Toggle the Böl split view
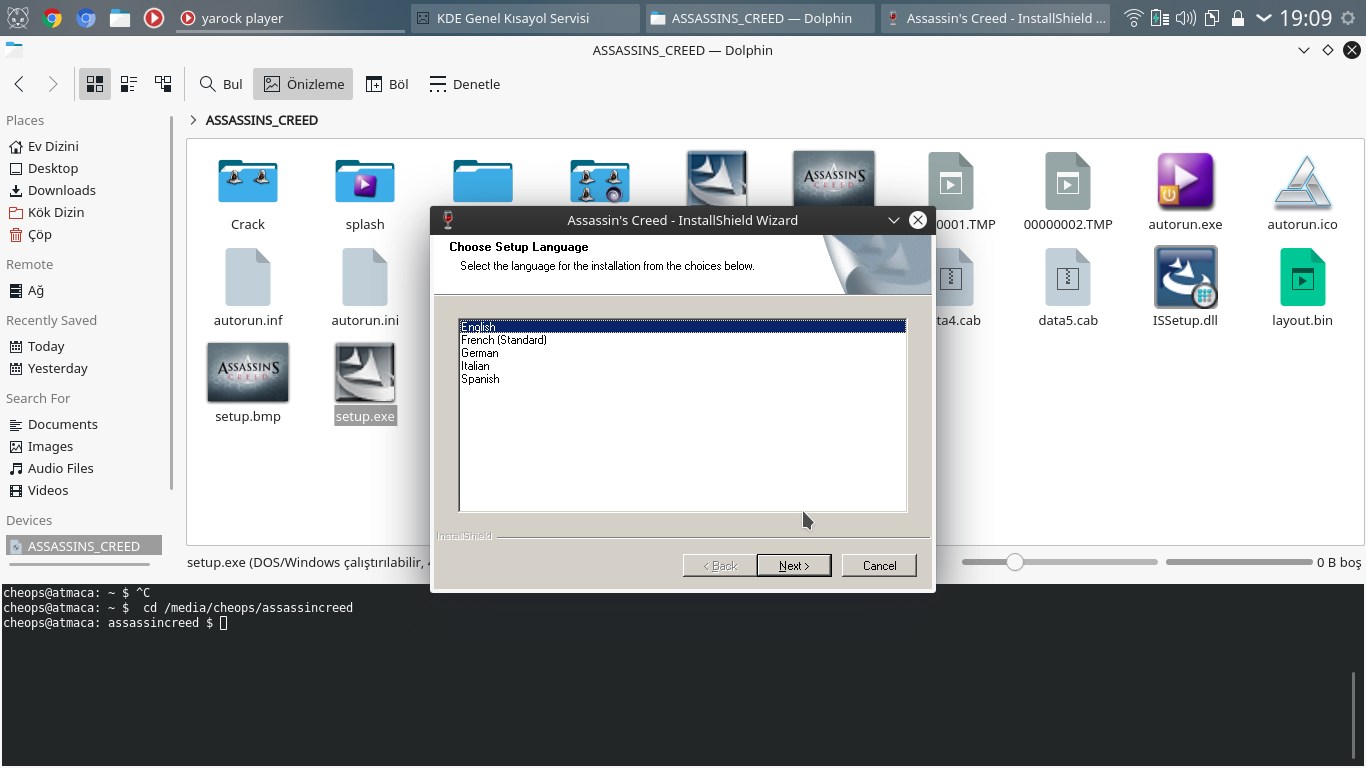Screen dimensions: 1366x768 tap(387, 84)
